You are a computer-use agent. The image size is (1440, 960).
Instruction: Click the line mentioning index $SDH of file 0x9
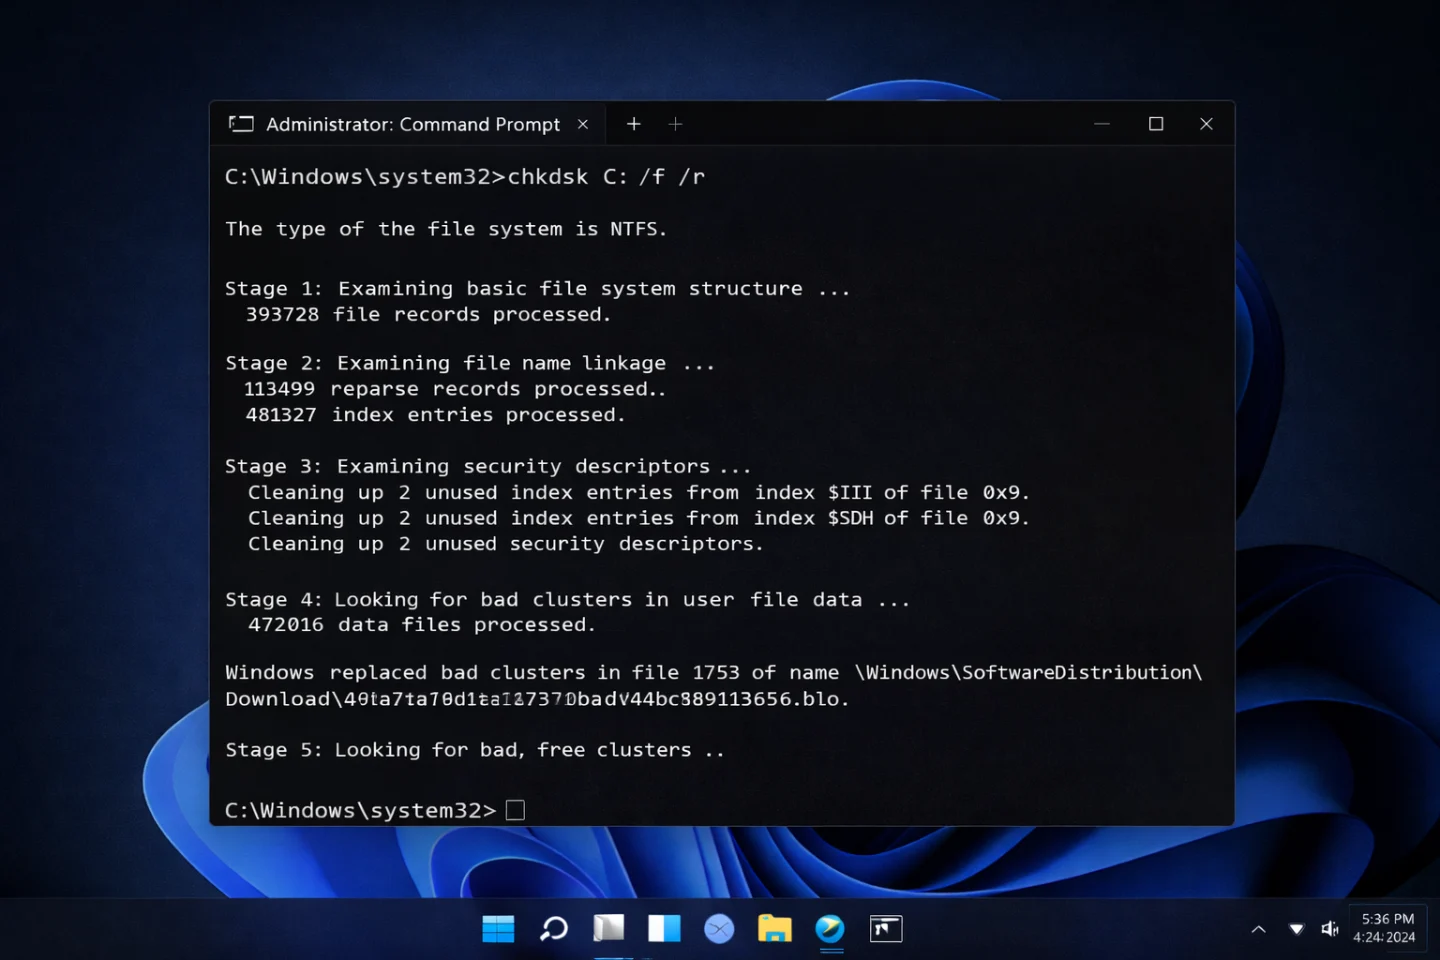click(638, 518)
